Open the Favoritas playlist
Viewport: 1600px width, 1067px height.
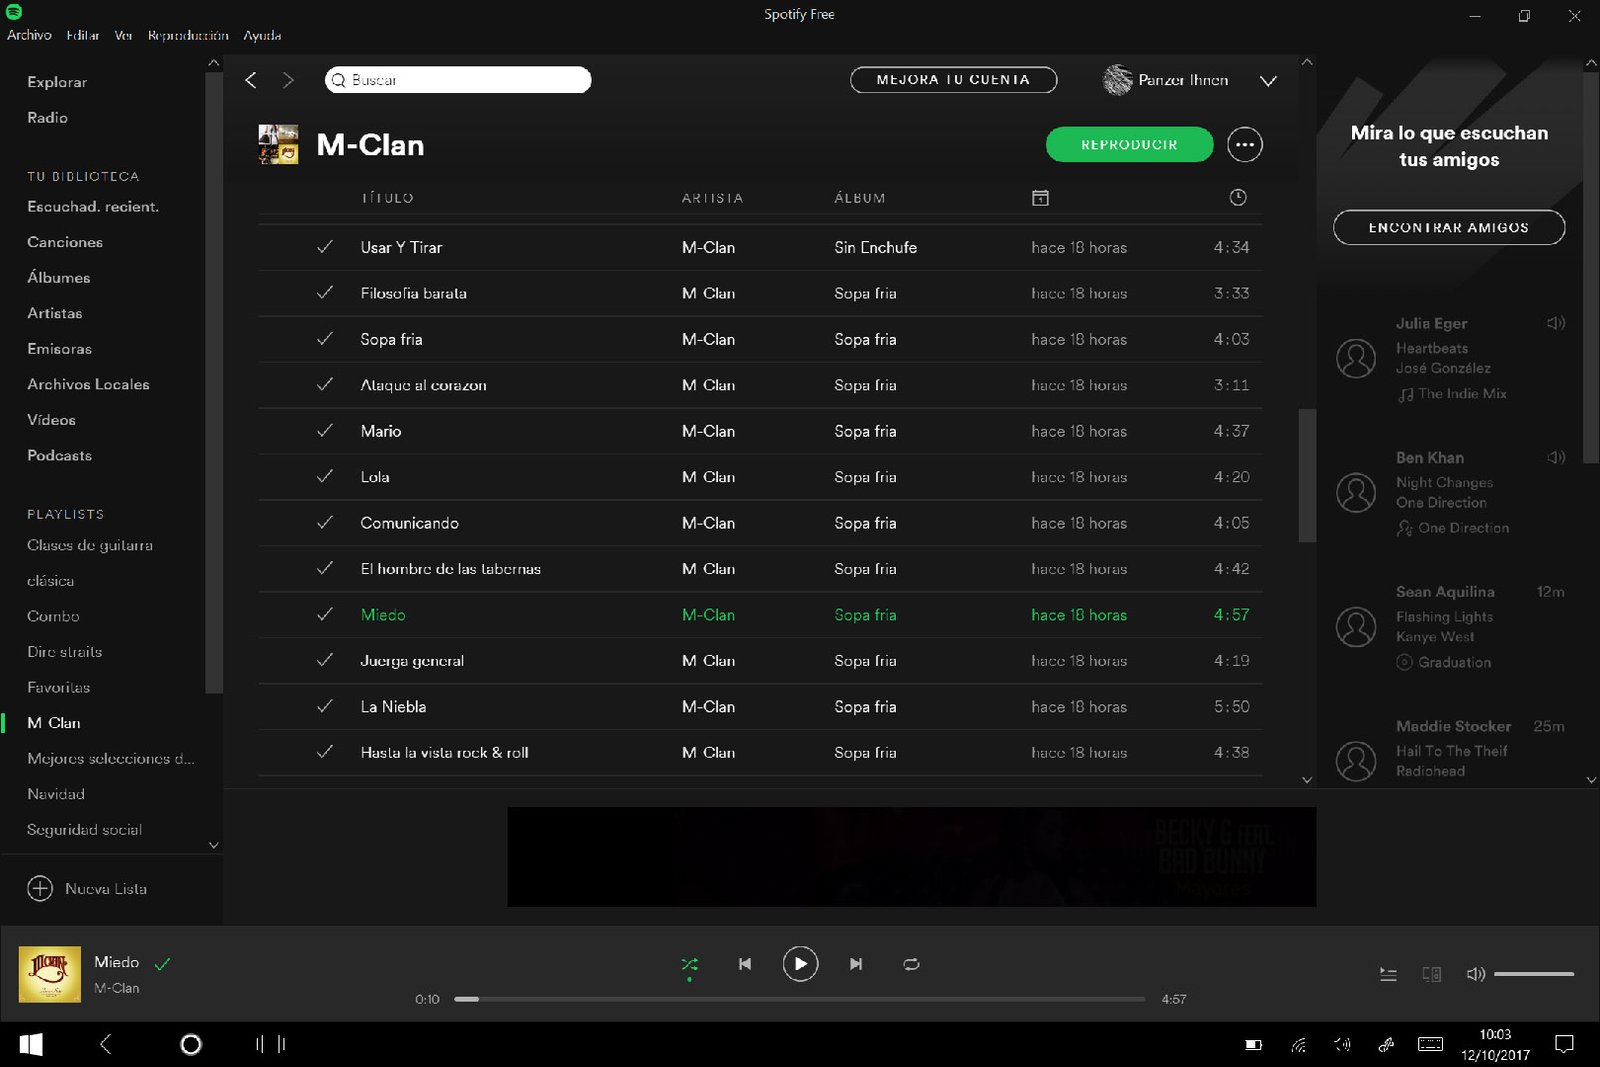click(59, 688)
